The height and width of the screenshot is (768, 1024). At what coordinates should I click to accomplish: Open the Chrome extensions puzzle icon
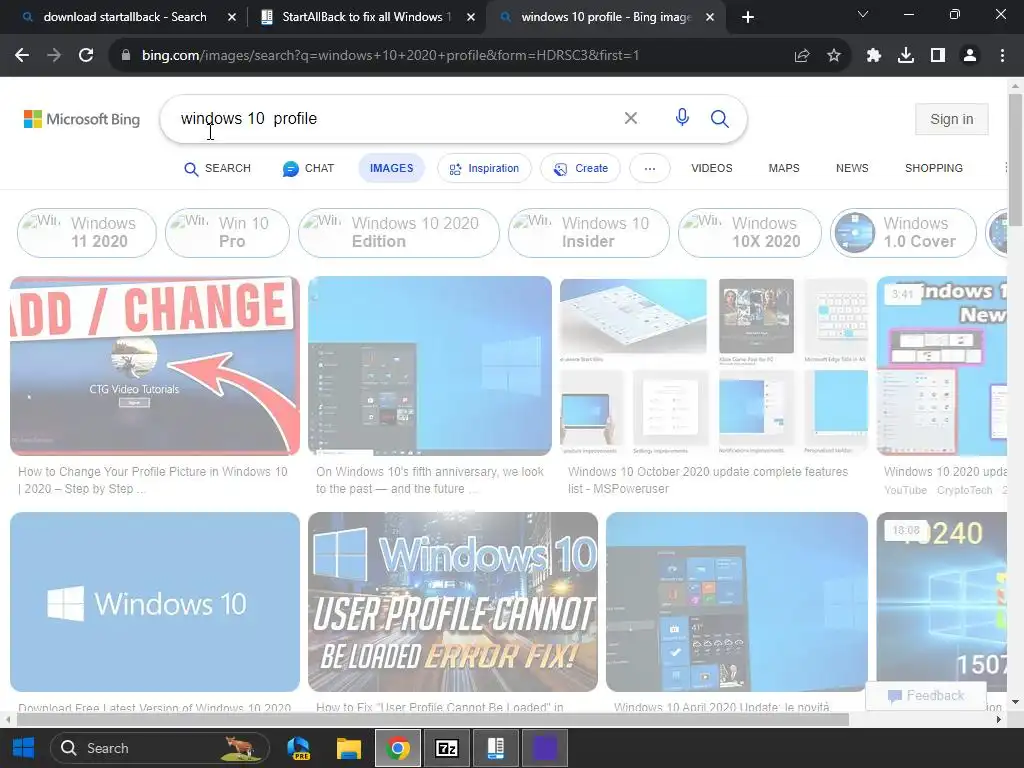click(x=874, y=56)
